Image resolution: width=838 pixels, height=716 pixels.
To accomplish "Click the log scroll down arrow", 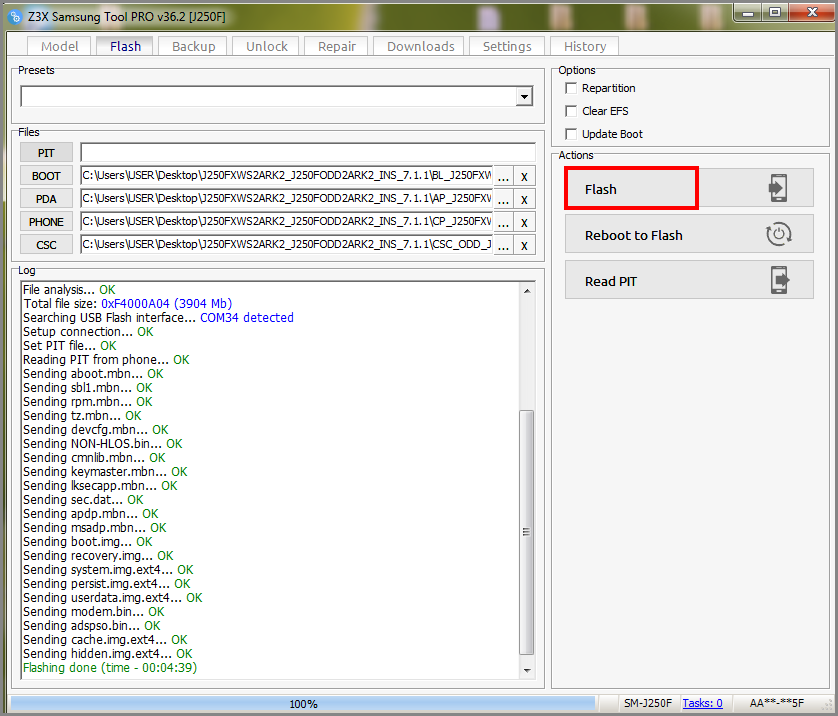I will click(x=527, y=670).
